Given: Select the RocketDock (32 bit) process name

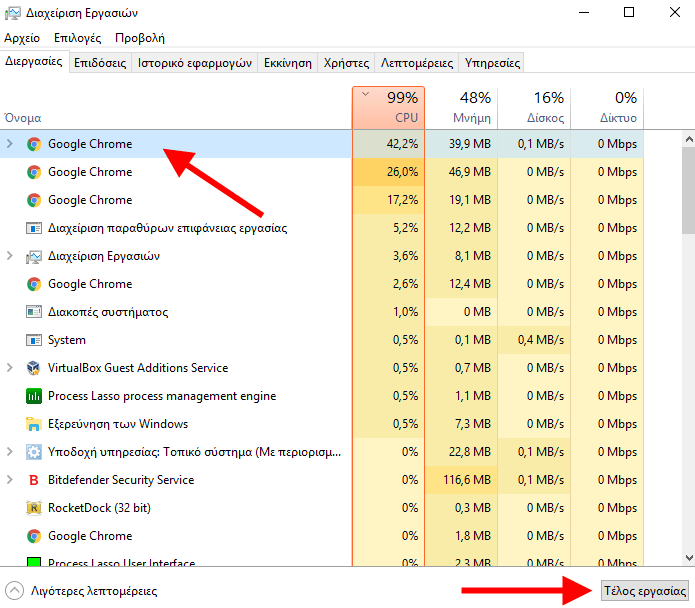Looking at the screenshot, I should coord(99,508).
